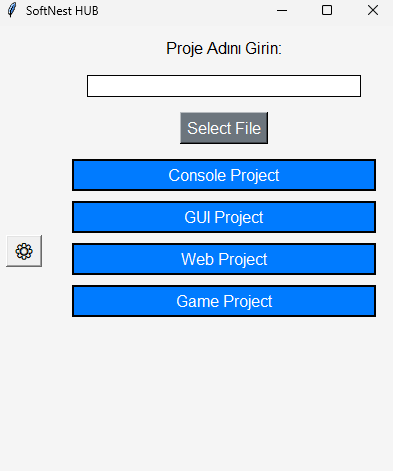
Task: Select the Game Project button
Action: (224, 301)
